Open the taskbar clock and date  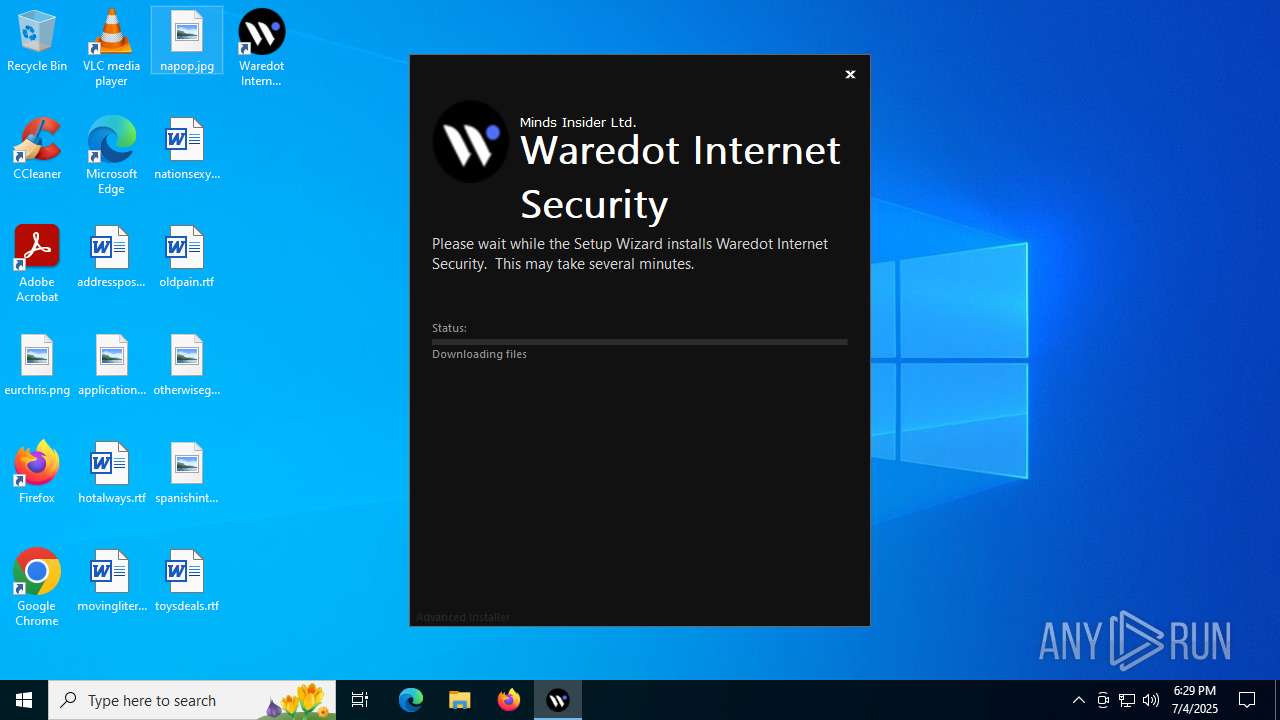(1195, 700)
